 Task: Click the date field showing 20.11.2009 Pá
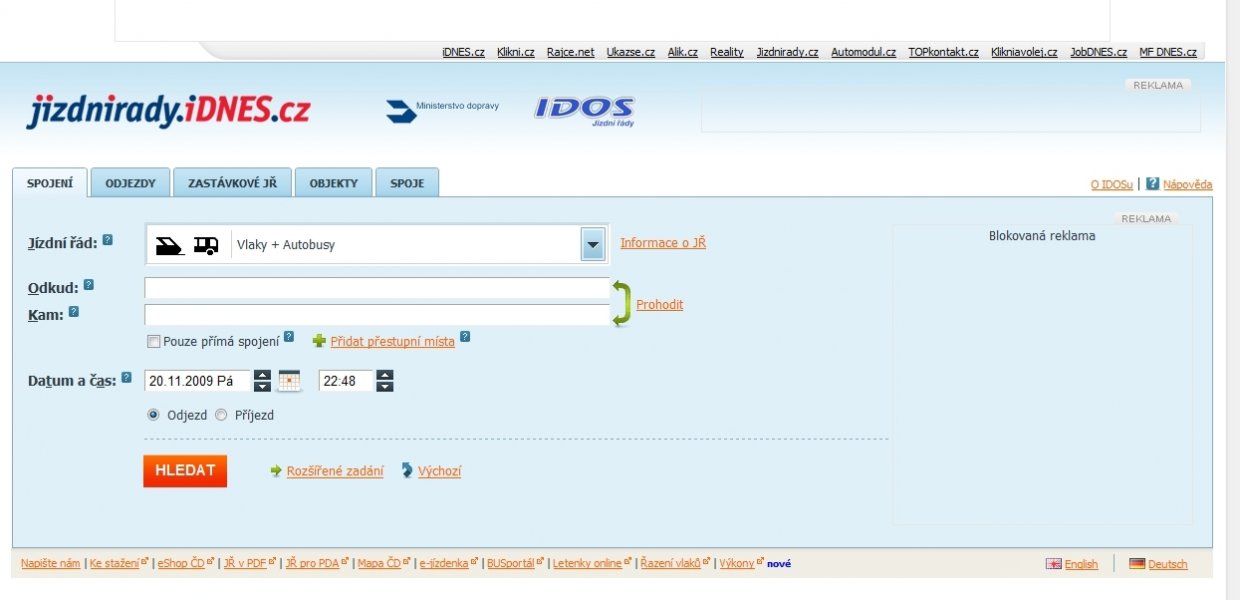click(198, 381)
